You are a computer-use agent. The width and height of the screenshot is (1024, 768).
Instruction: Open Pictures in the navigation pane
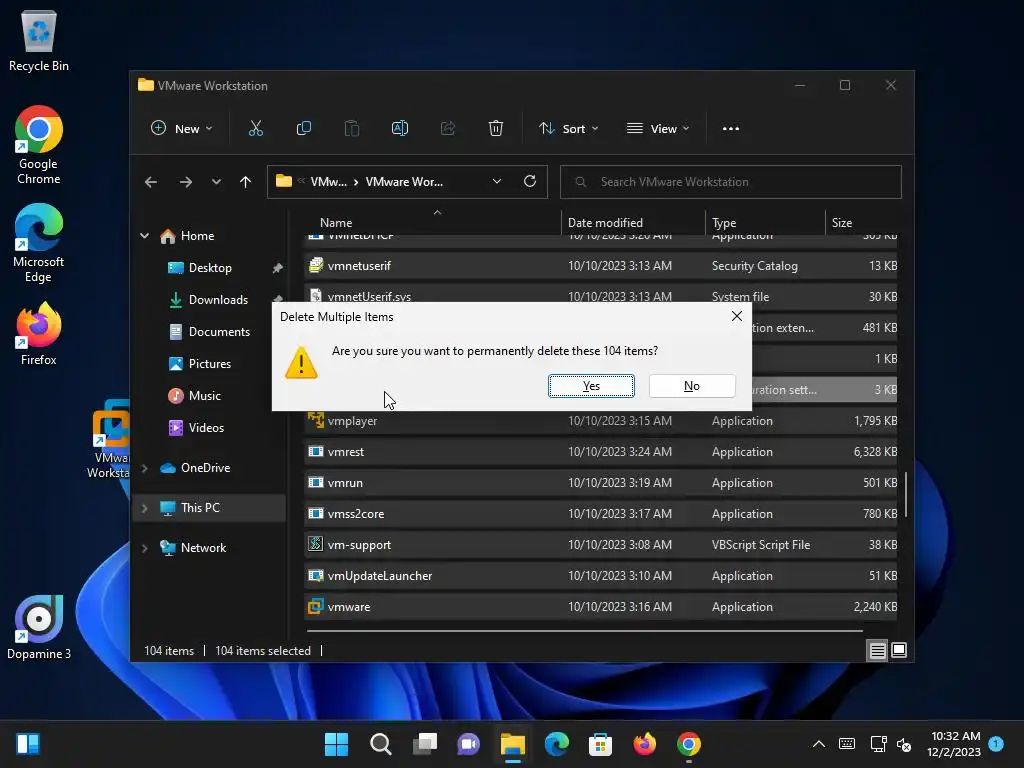[x=210, y=364]
